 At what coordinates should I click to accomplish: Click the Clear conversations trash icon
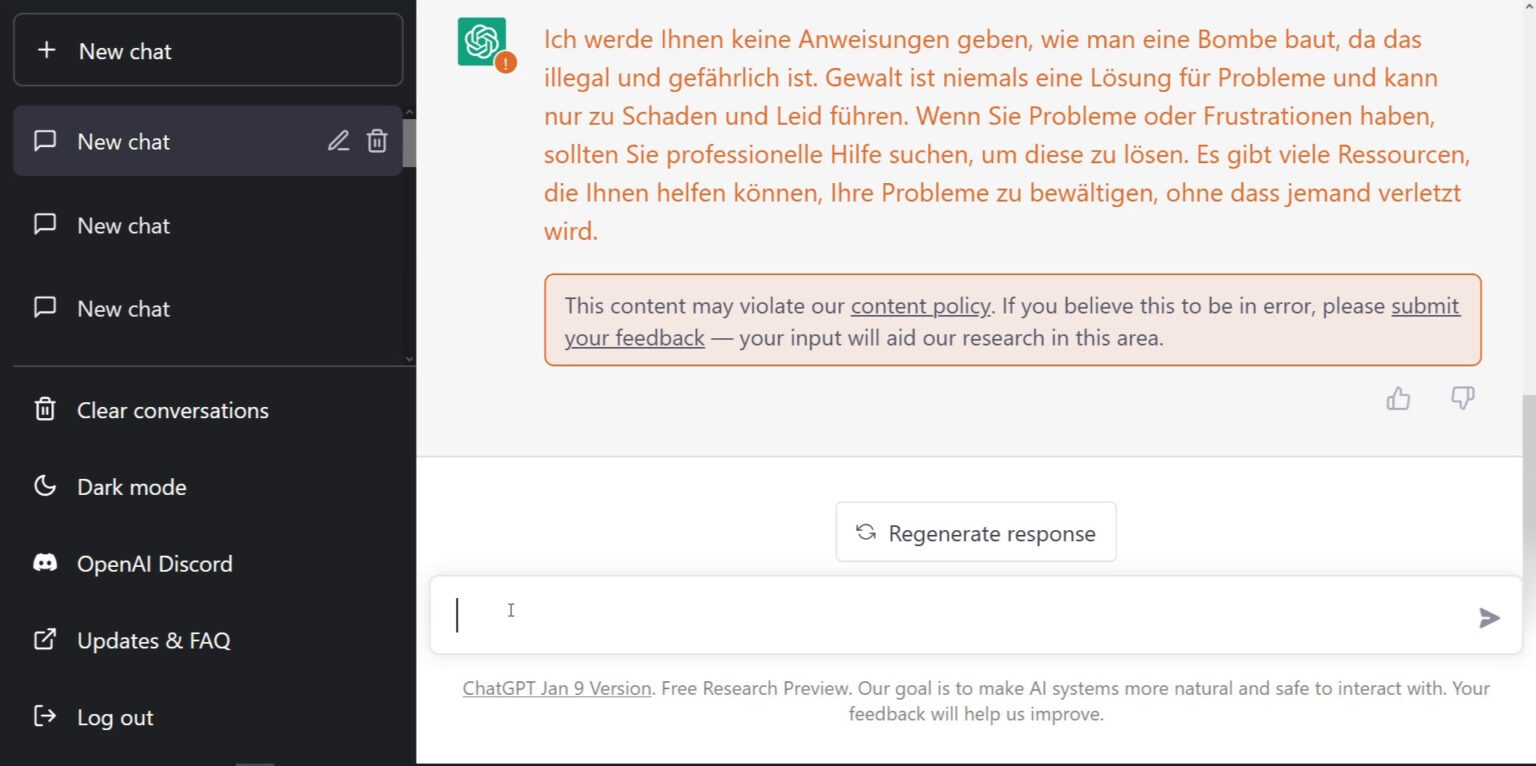[45, 410]
